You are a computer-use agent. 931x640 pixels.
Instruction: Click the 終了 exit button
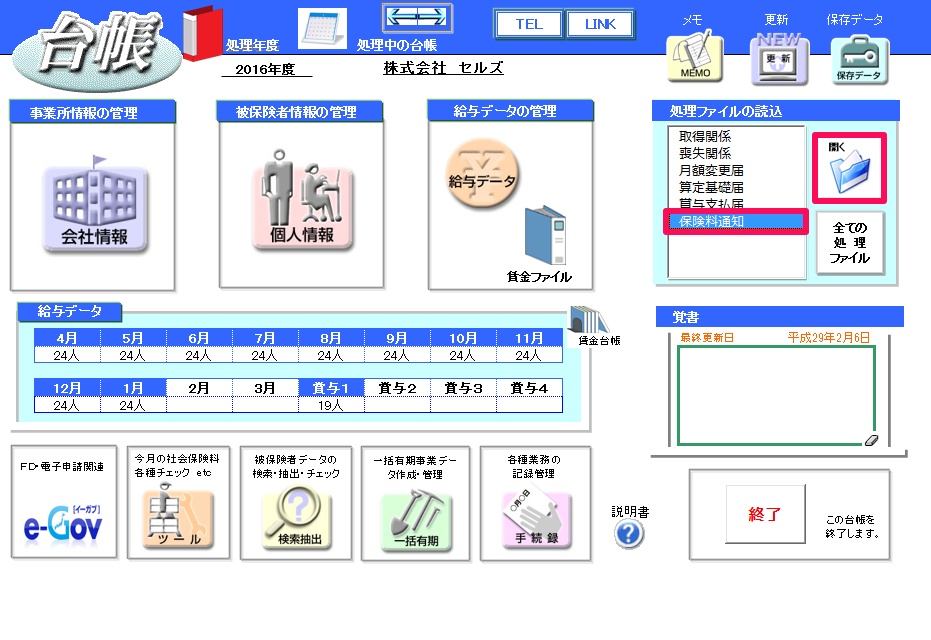765,515
